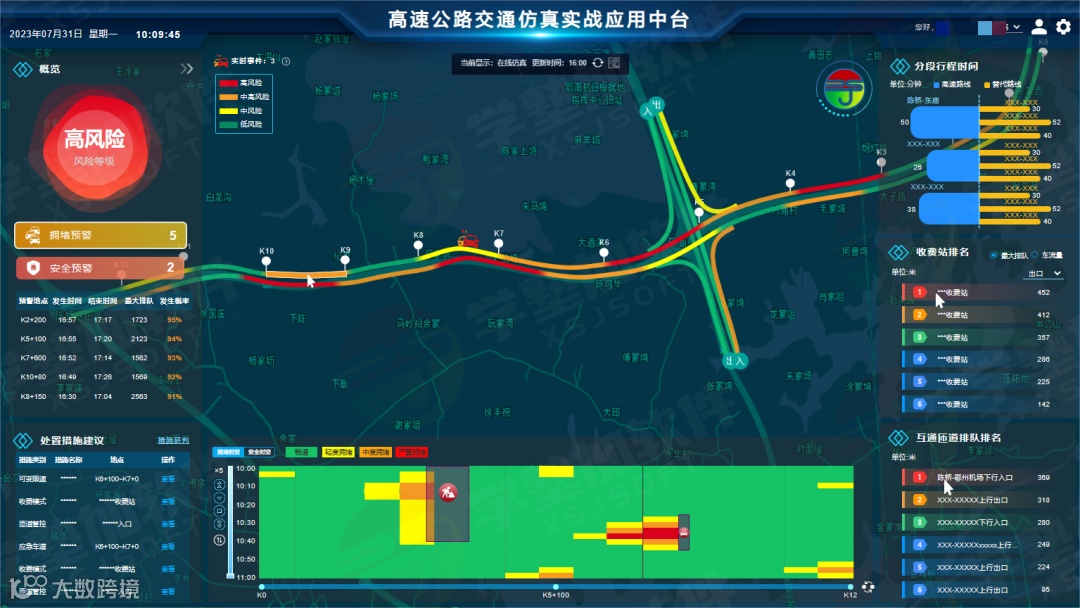
Task: Click the 高风险 red legend swatch
Action: click(x=228, y=83)
